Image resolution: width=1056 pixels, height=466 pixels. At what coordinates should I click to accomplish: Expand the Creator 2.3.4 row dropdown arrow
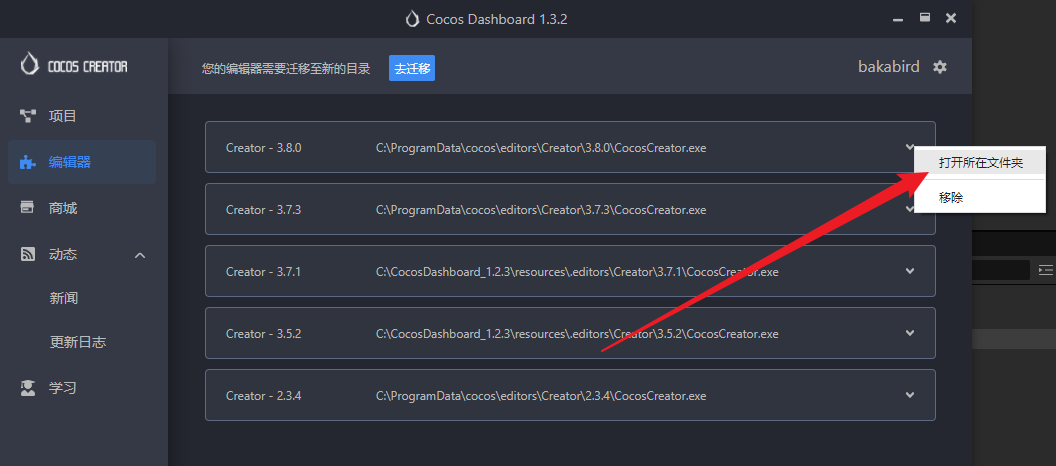point(910,395)
